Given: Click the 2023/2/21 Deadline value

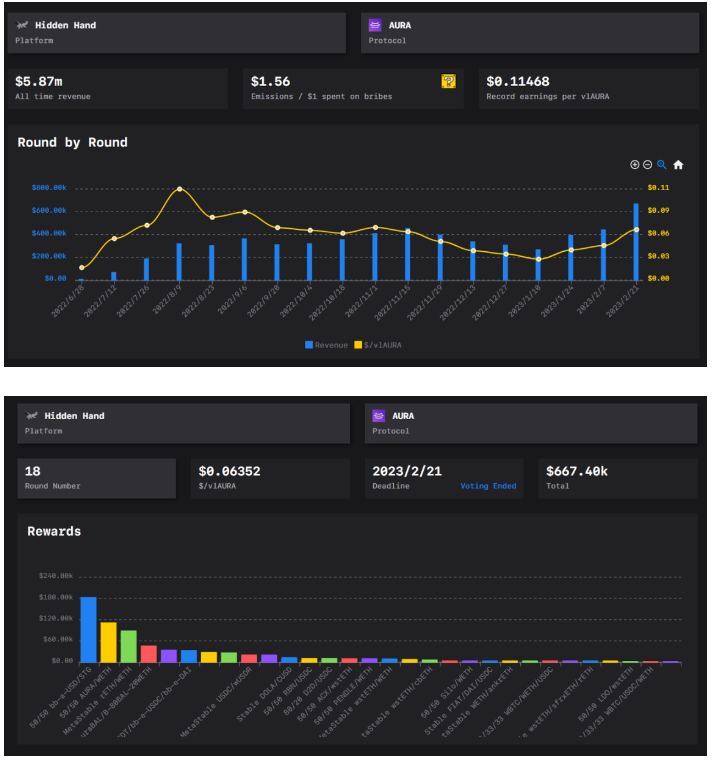Looking at the screenshot, I should [x=407, y=471].
